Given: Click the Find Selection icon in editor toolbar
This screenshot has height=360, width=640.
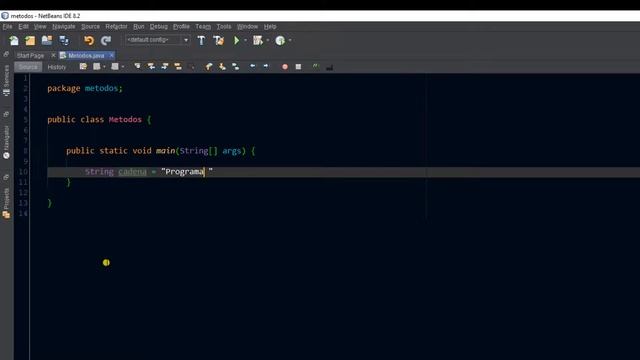Looking at the screenshot, I should (138, 66).
